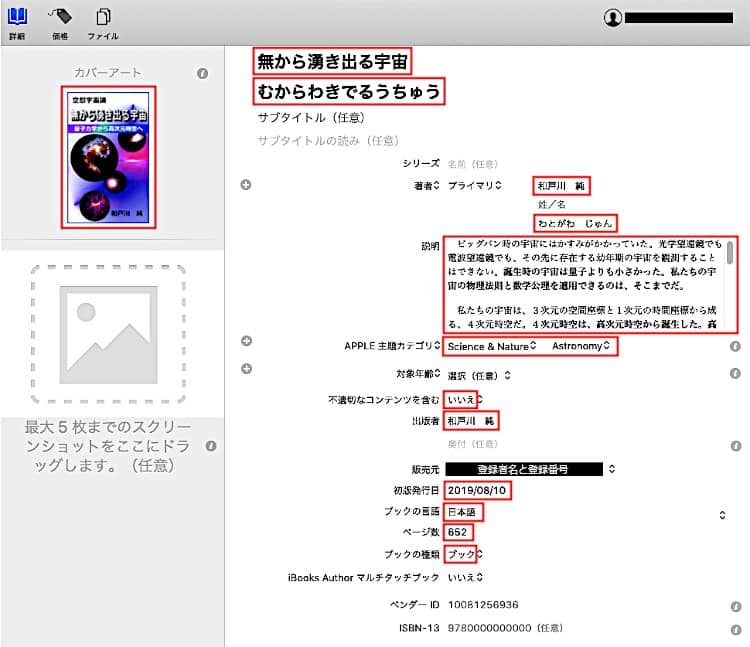Click the screenshot drop zone placeholder

pyautogui.click(x=109, y=335)
